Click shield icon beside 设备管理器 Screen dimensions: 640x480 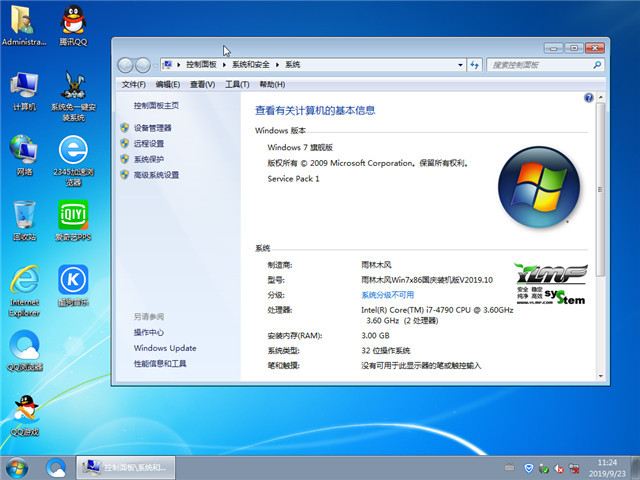pyautogui.click(x=124, y=128)
